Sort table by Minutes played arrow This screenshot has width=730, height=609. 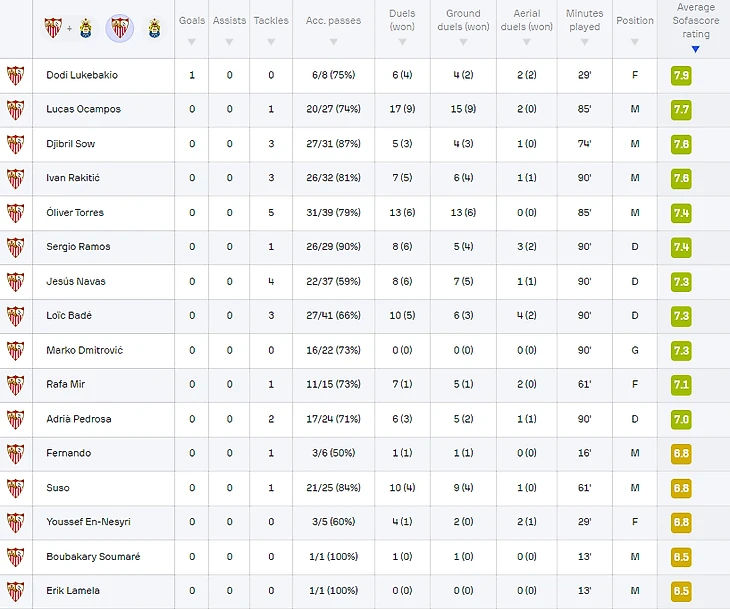pyautogui.click(x=584, y=42)
